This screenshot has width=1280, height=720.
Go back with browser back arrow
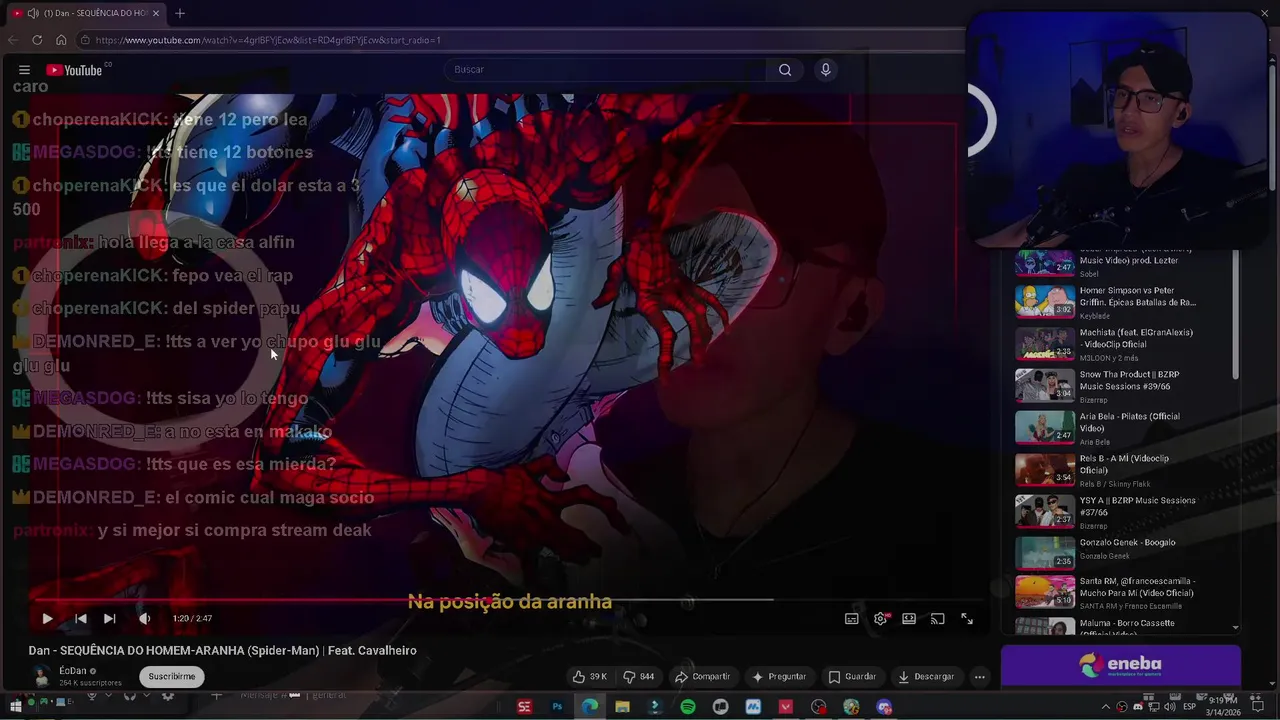(x=12, y=40)
